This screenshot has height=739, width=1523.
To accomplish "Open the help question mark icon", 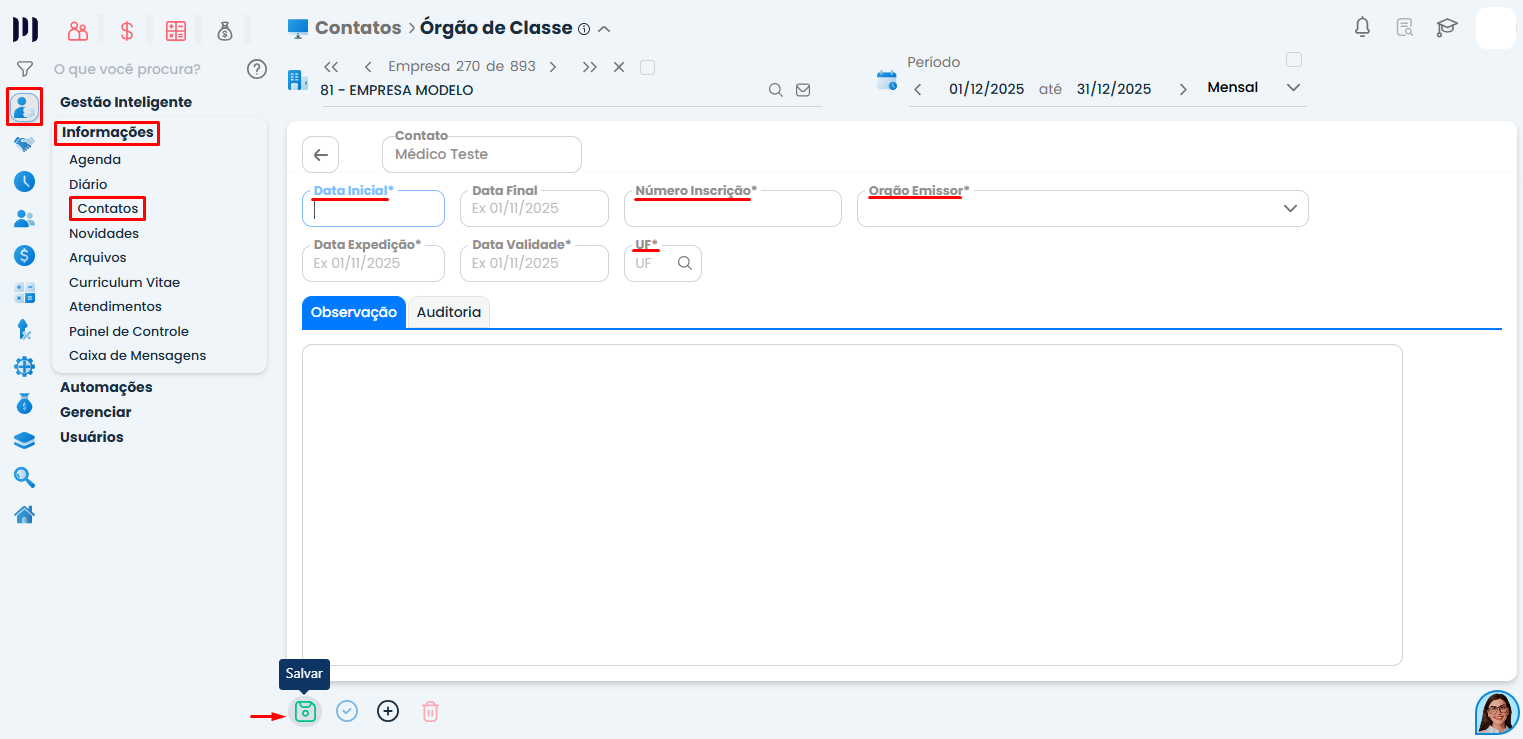I will click(x=257, y=69).
